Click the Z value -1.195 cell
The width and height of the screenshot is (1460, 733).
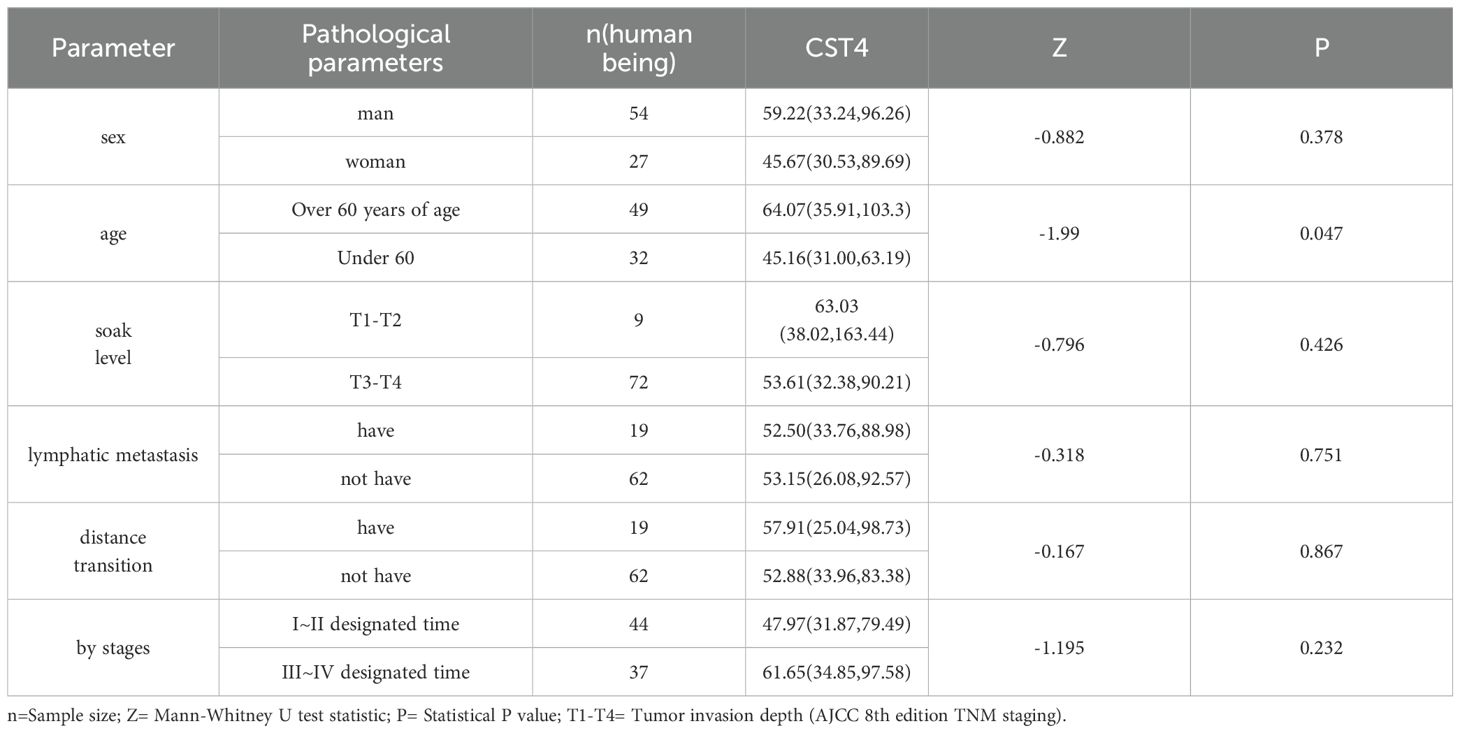coord(1059,648)
